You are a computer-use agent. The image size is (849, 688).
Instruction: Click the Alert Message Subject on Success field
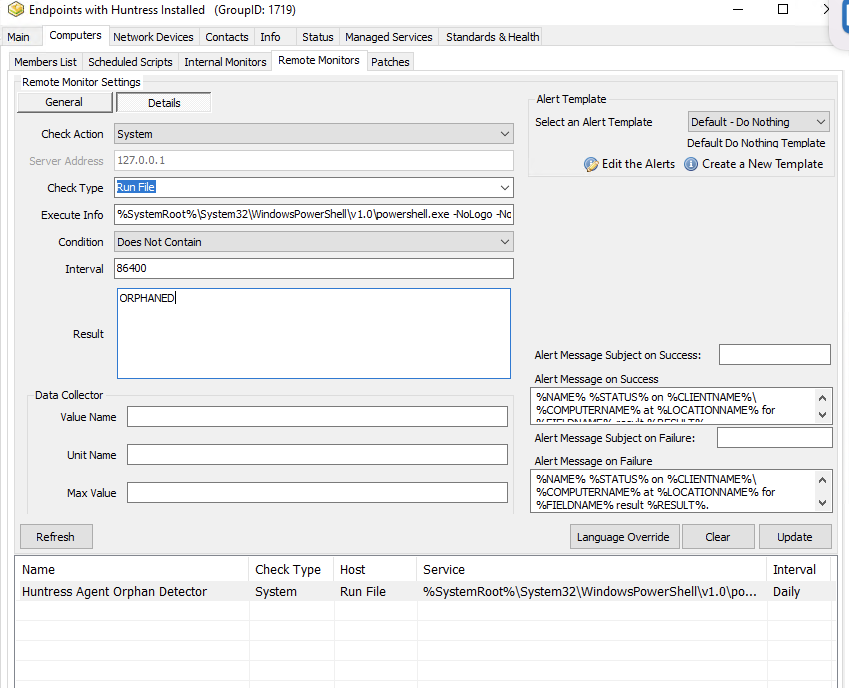pos(775,355)
